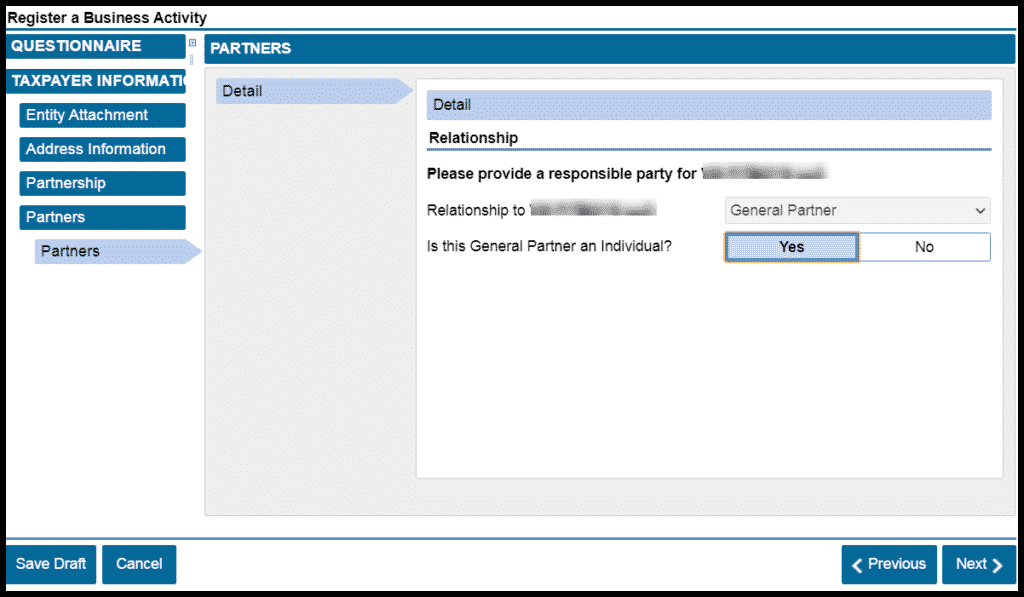
Task: Open the Relationship dropdown showing General Partner
Action: pos(857,210)
